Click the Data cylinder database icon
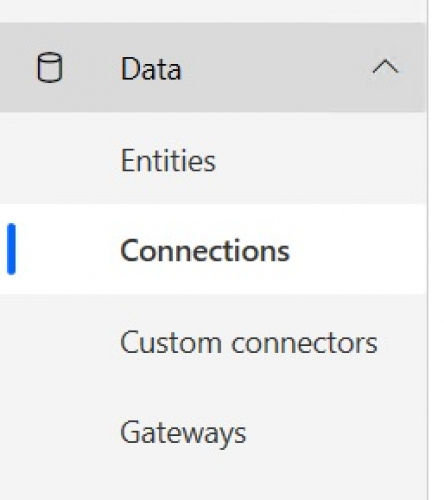444x500 pixels. (49, 68)
